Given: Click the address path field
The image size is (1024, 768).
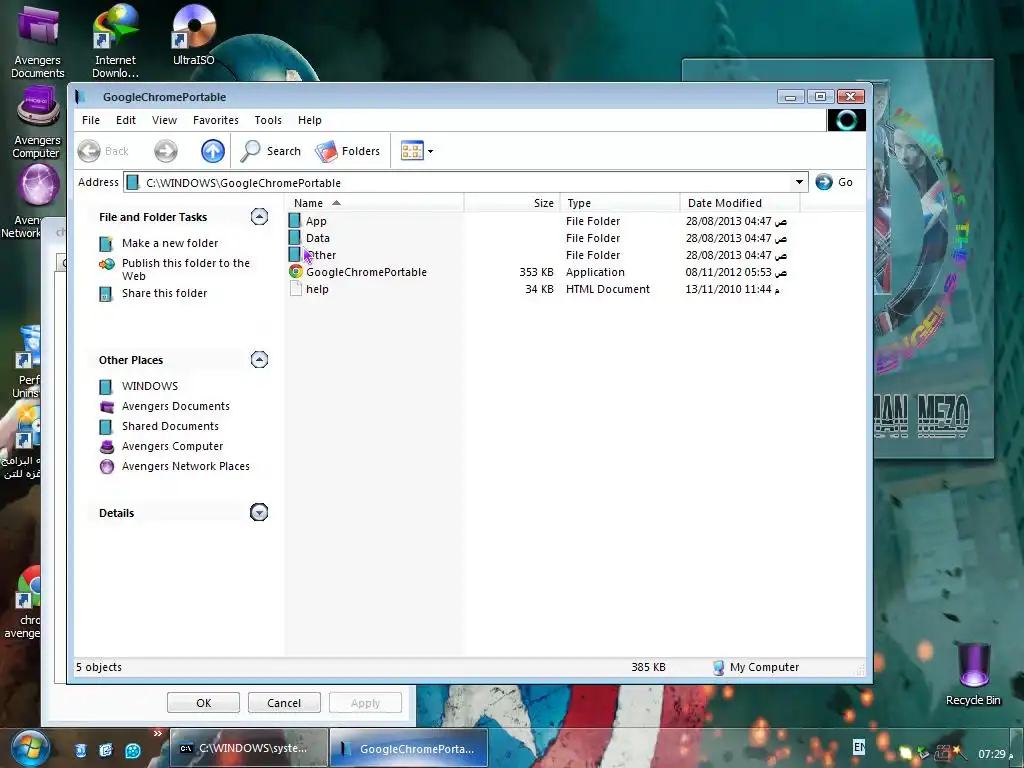Looking at the screenshot, I should coord(465,182).
